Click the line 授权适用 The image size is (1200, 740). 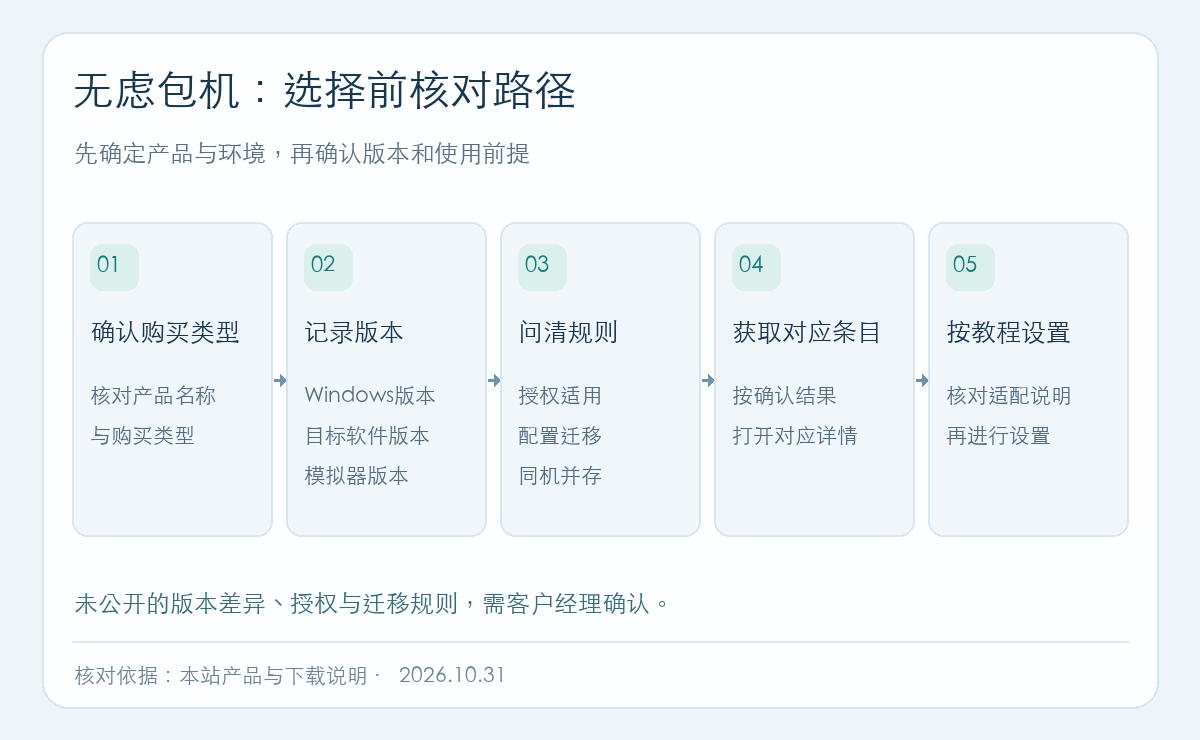pyautogui.click(x=560, y=395)
